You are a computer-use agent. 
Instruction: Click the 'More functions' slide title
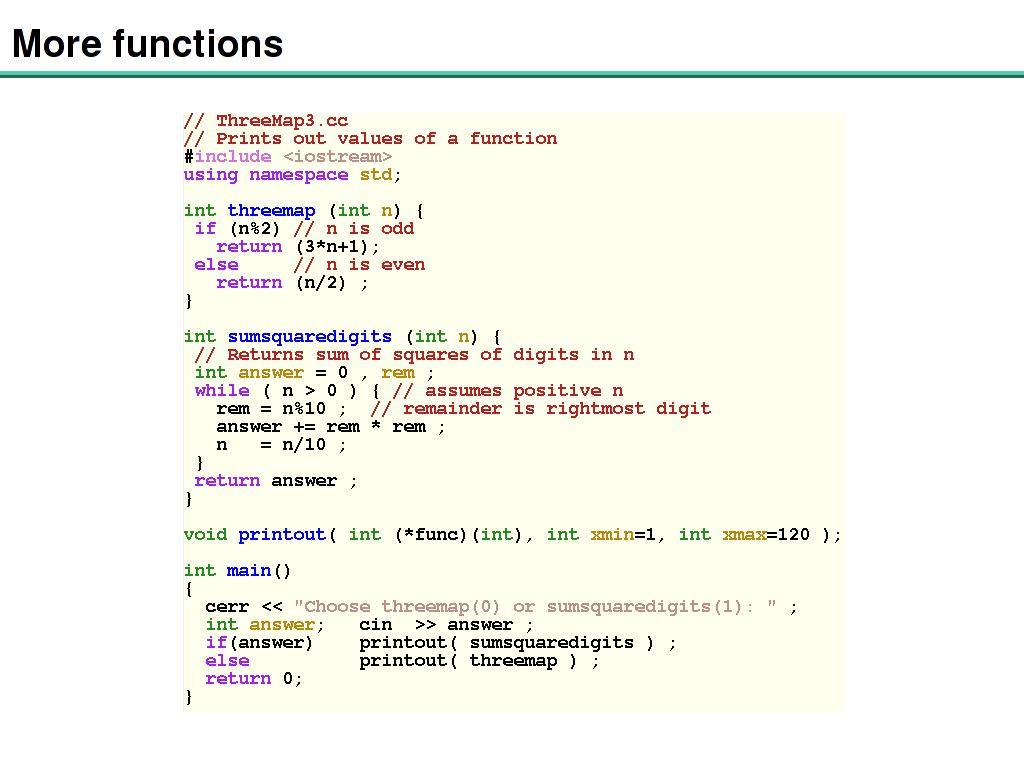pos(148,44)
